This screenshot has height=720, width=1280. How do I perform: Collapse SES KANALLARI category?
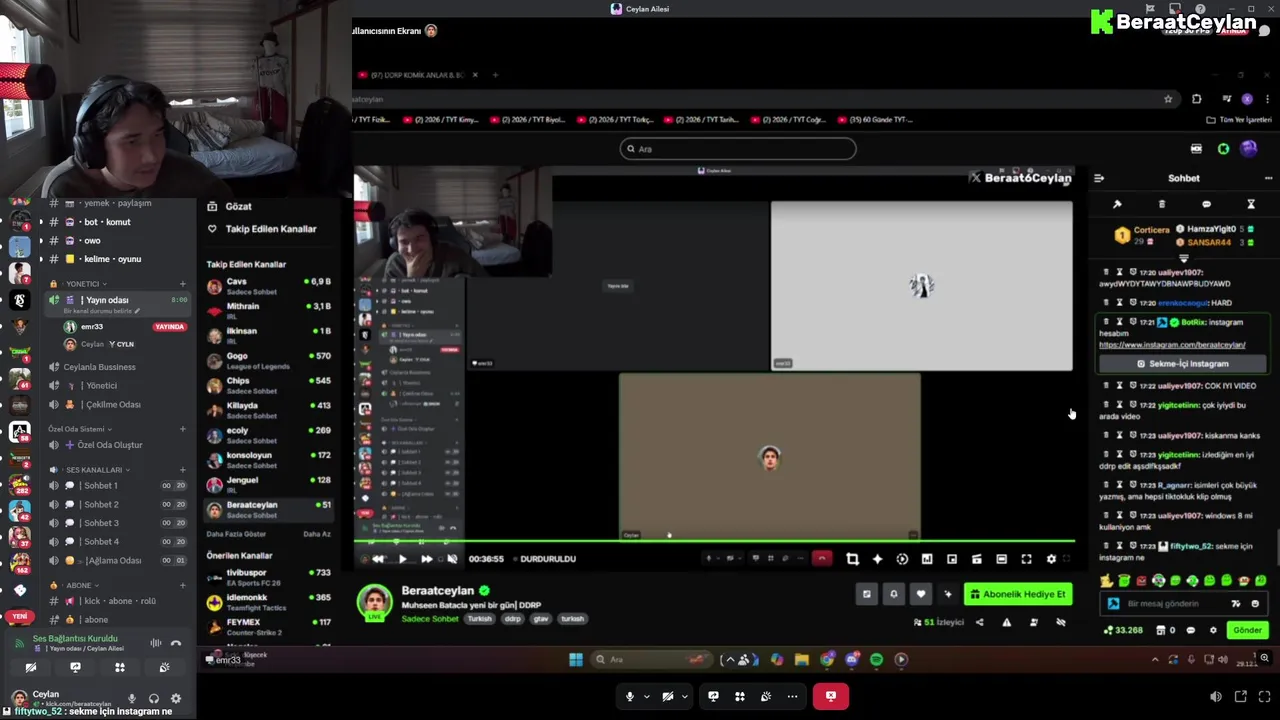click(90, 470)
